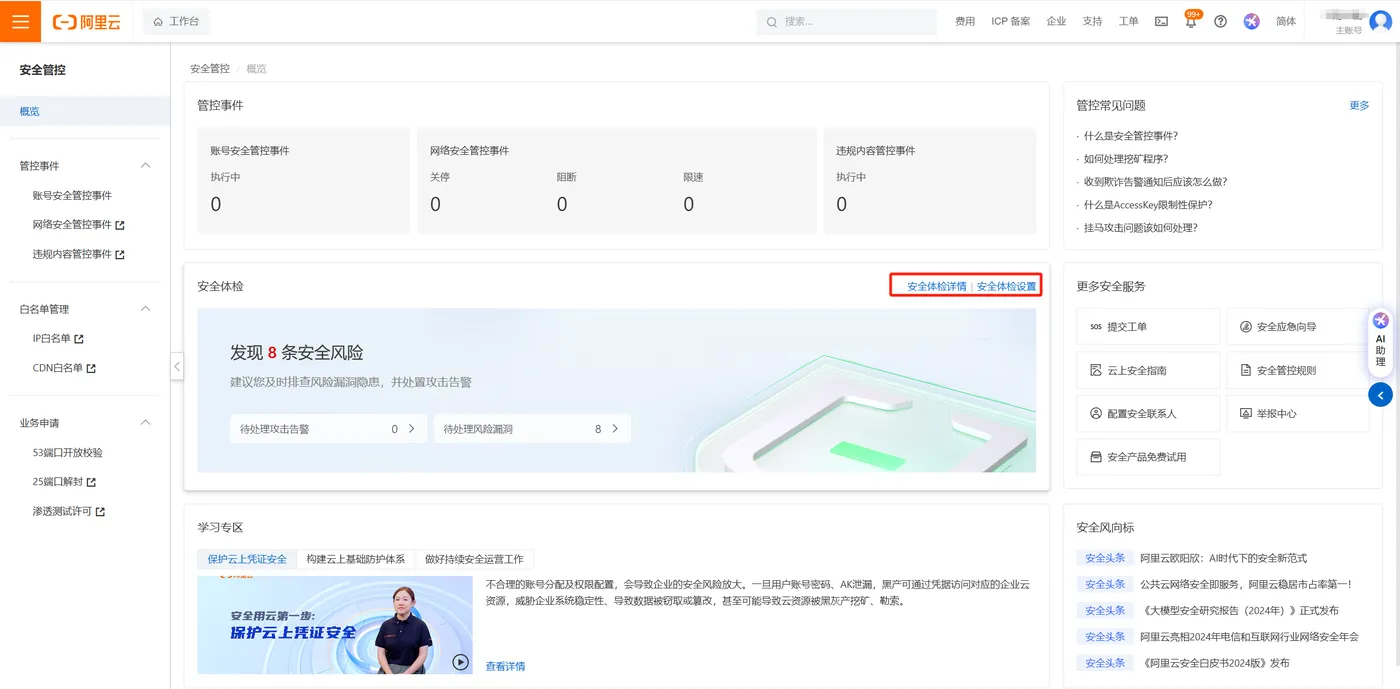Play the 保护云上凭证安全 video
Viewport: 1400px width, 689px height.
460,661
